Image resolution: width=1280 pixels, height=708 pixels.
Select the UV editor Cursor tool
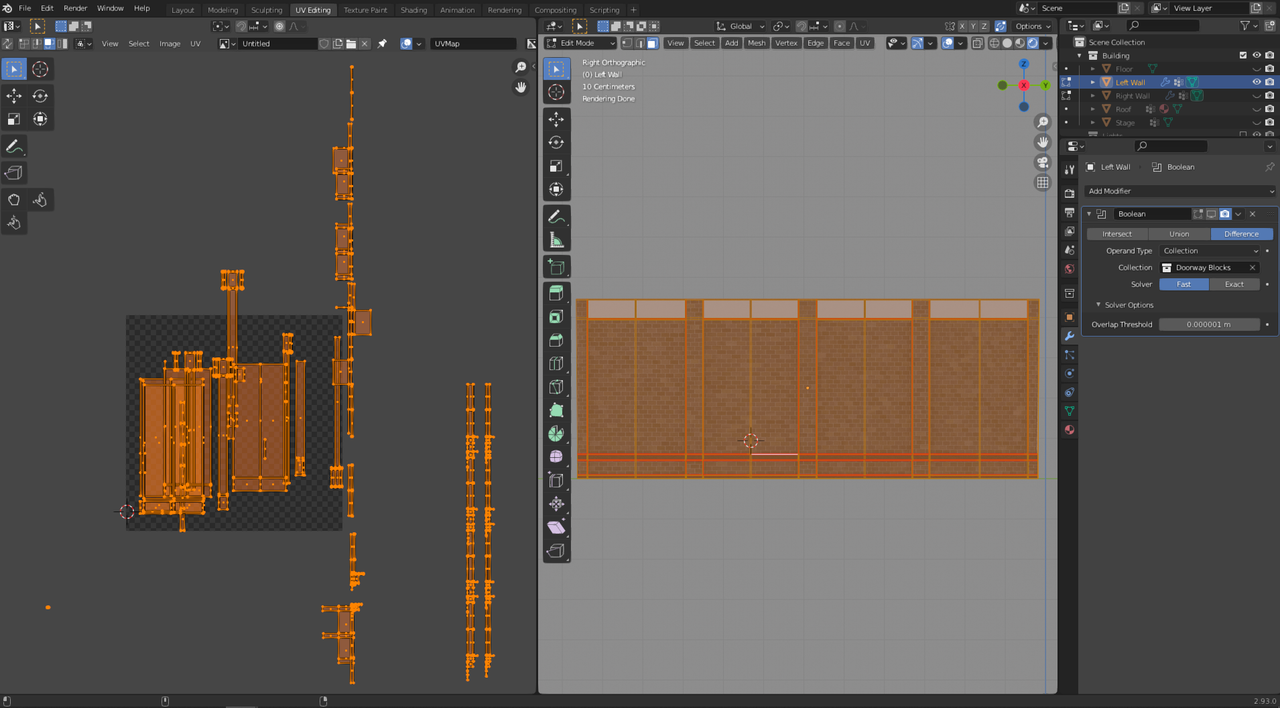(40, 69)
